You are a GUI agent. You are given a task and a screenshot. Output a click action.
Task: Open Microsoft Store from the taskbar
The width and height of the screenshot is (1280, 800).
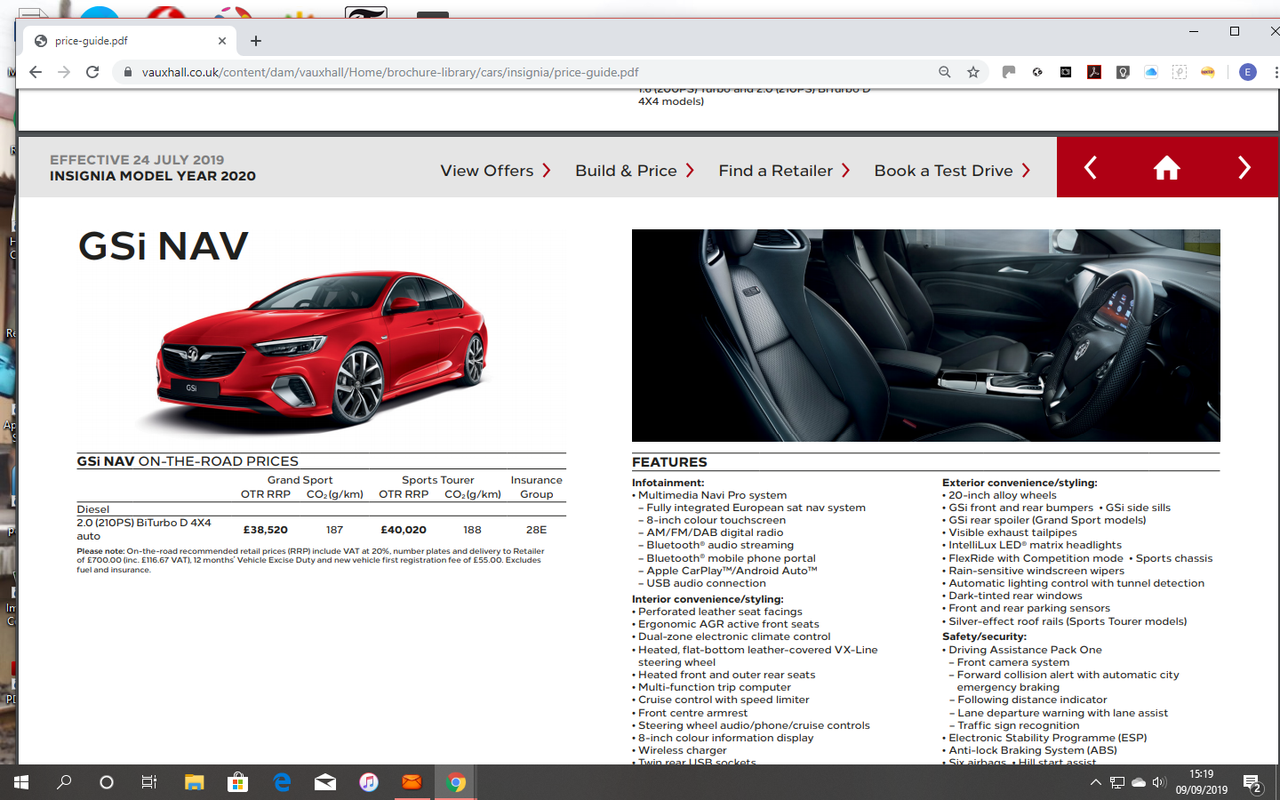238,782
